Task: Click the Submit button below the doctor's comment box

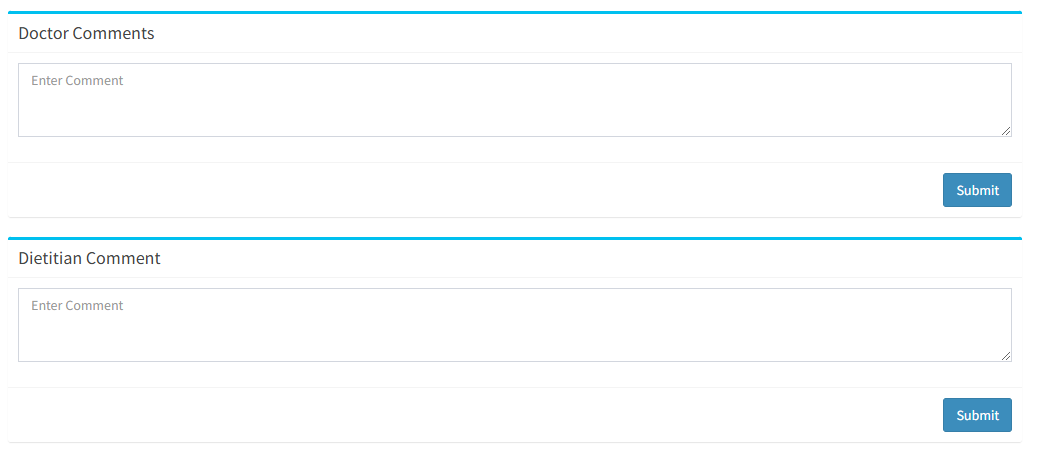Action: tap(977, 190)
